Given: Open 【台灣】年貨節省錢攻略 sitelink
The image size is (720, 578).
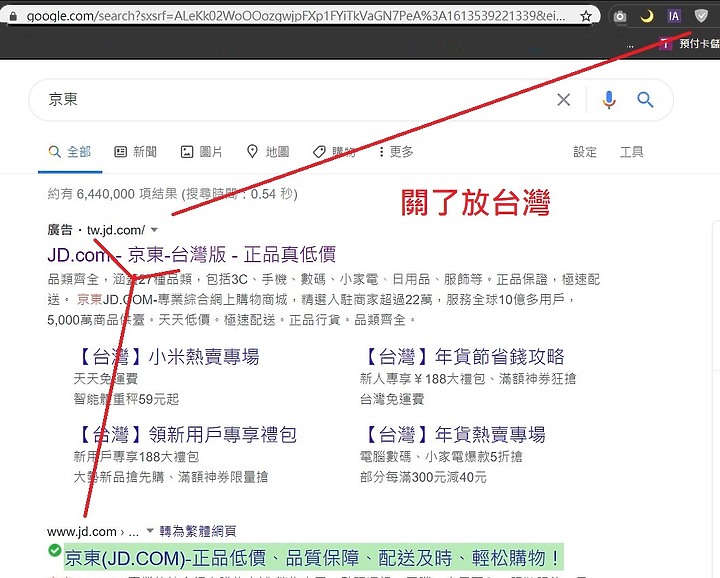Looking at the screenshot, I should (464, 357).
